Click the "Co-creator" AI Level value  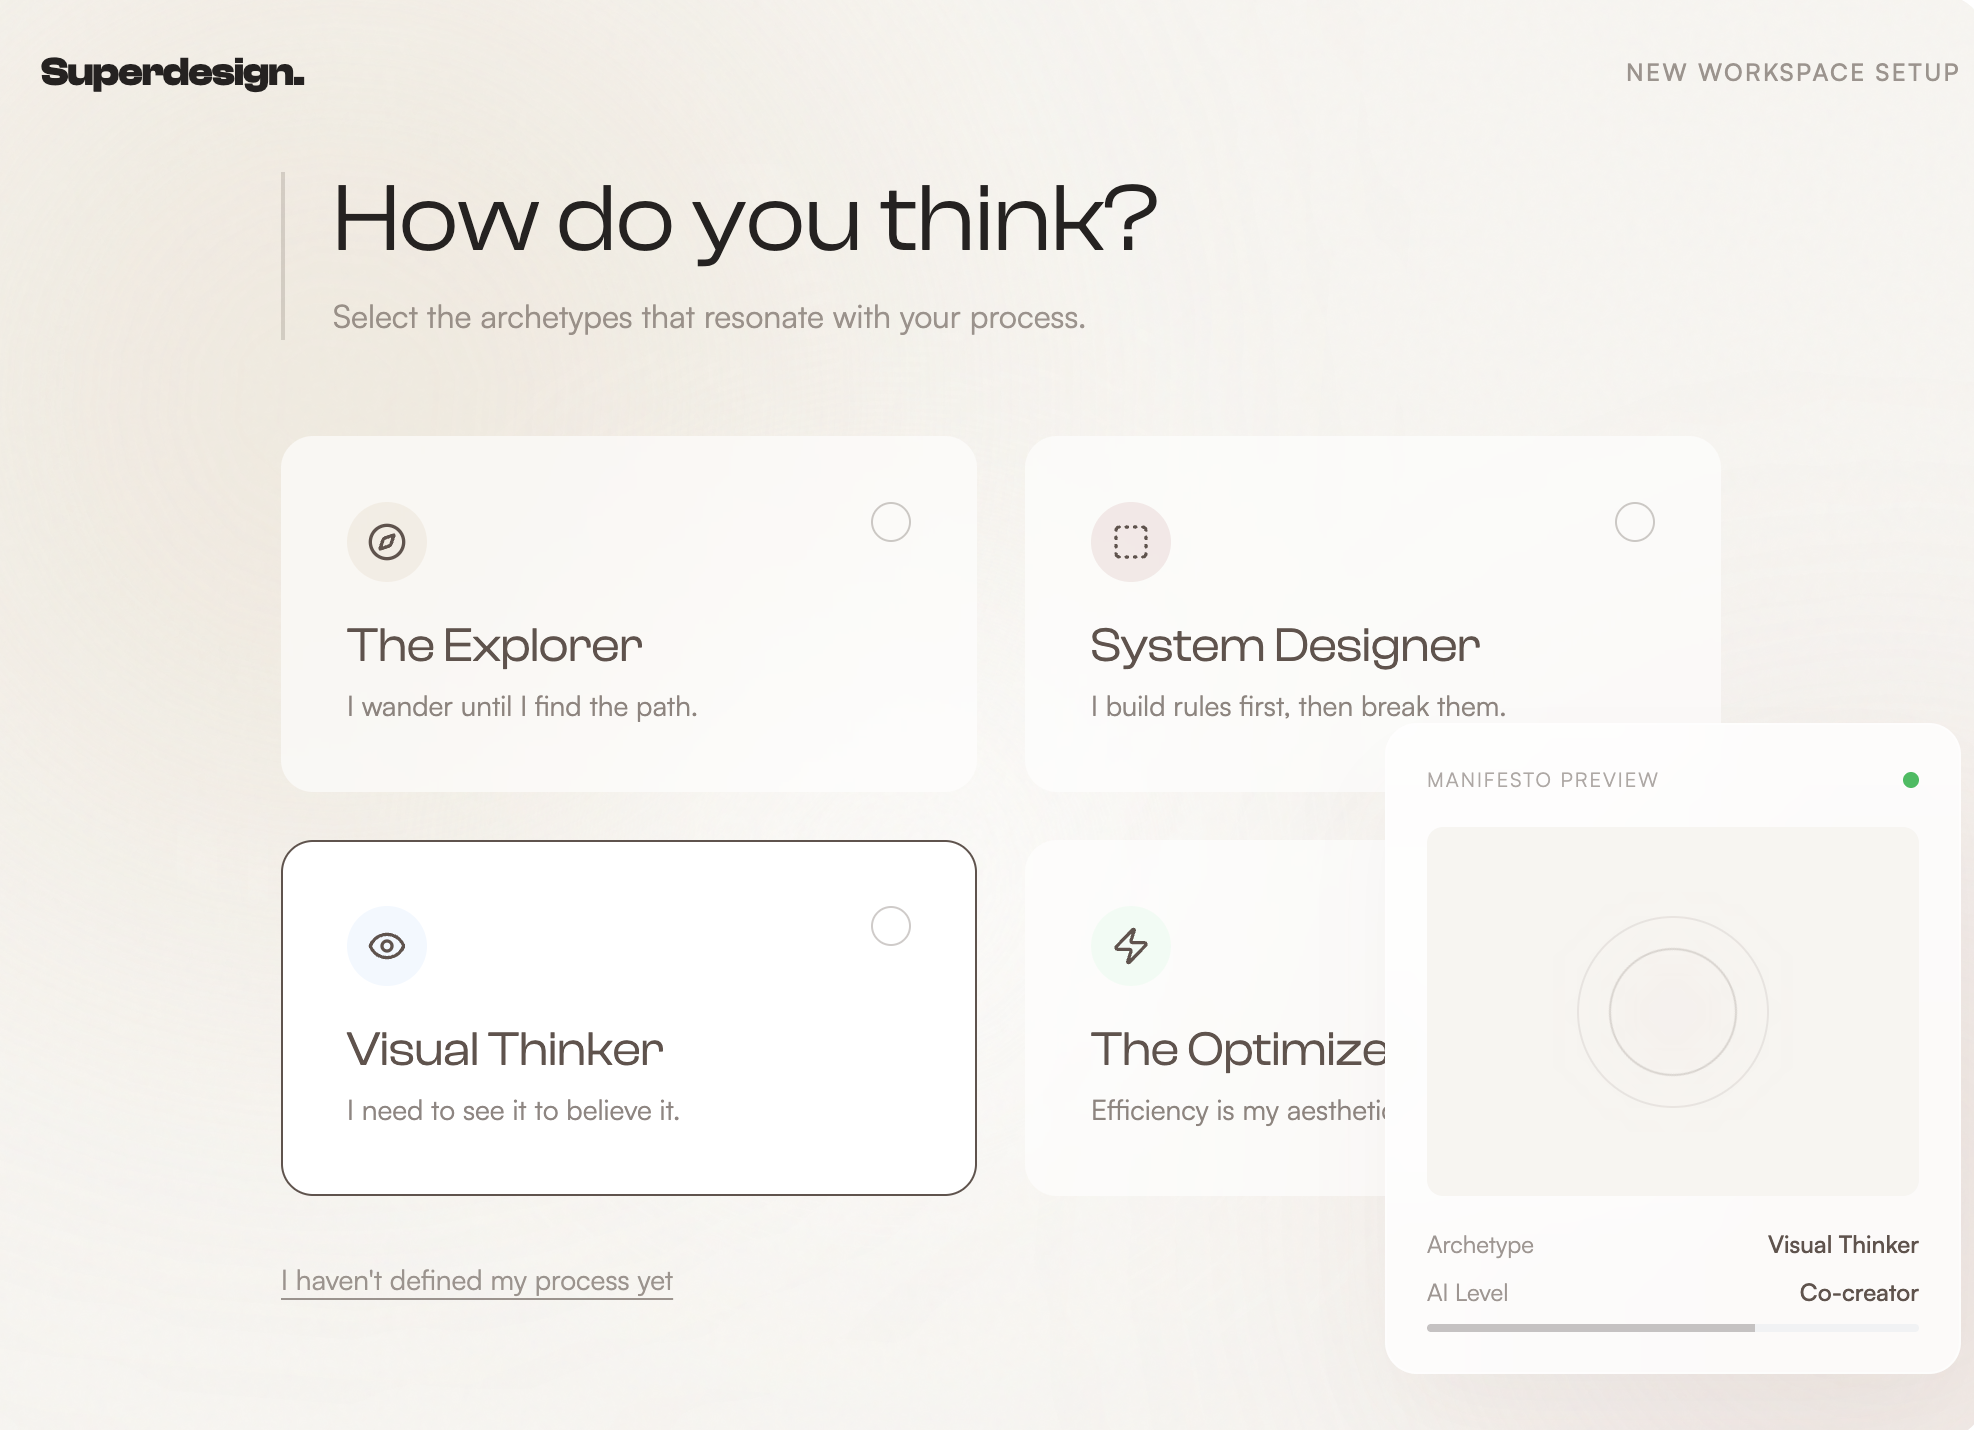coord(1859,1293)
